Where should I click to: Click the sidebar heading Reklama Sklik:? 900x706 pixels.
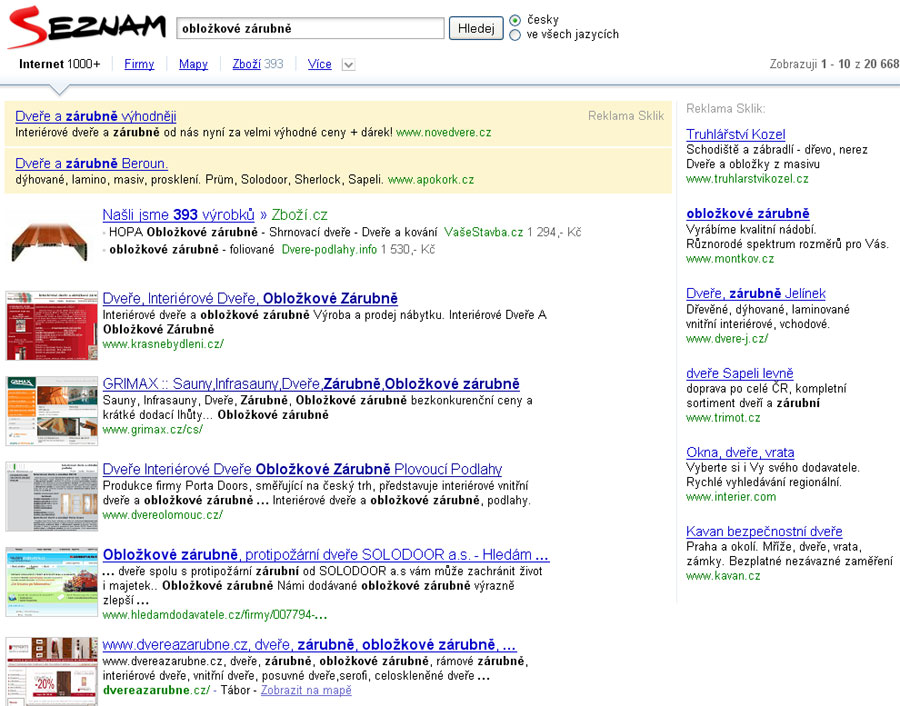click(726, 108)
